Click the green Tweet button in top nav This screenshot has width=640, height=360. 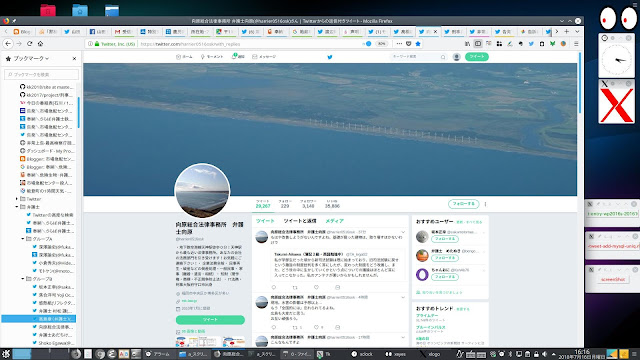pos(476,57)
